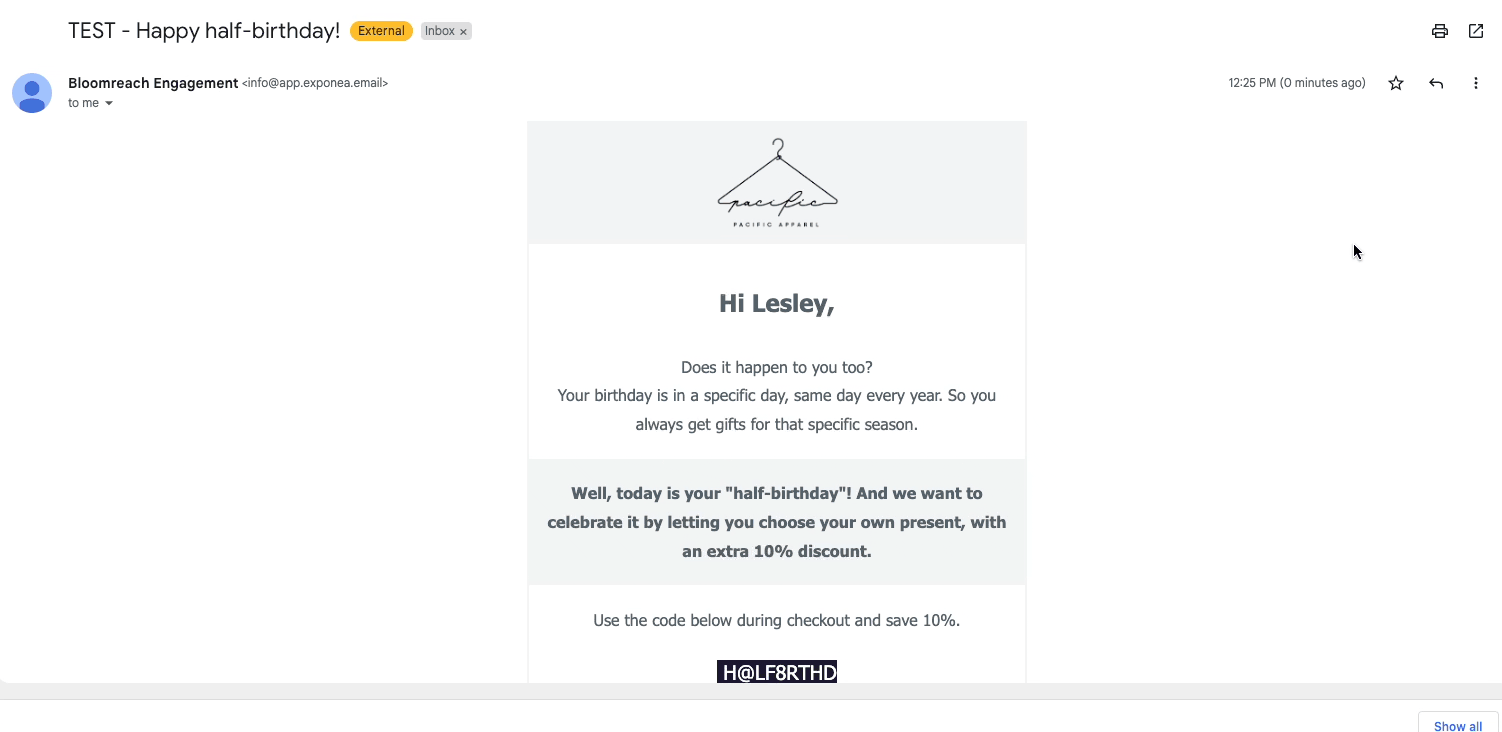Star the half-birthday email
The height and width of the screenshot is (732, 1502).
(x=1396, y=84)
